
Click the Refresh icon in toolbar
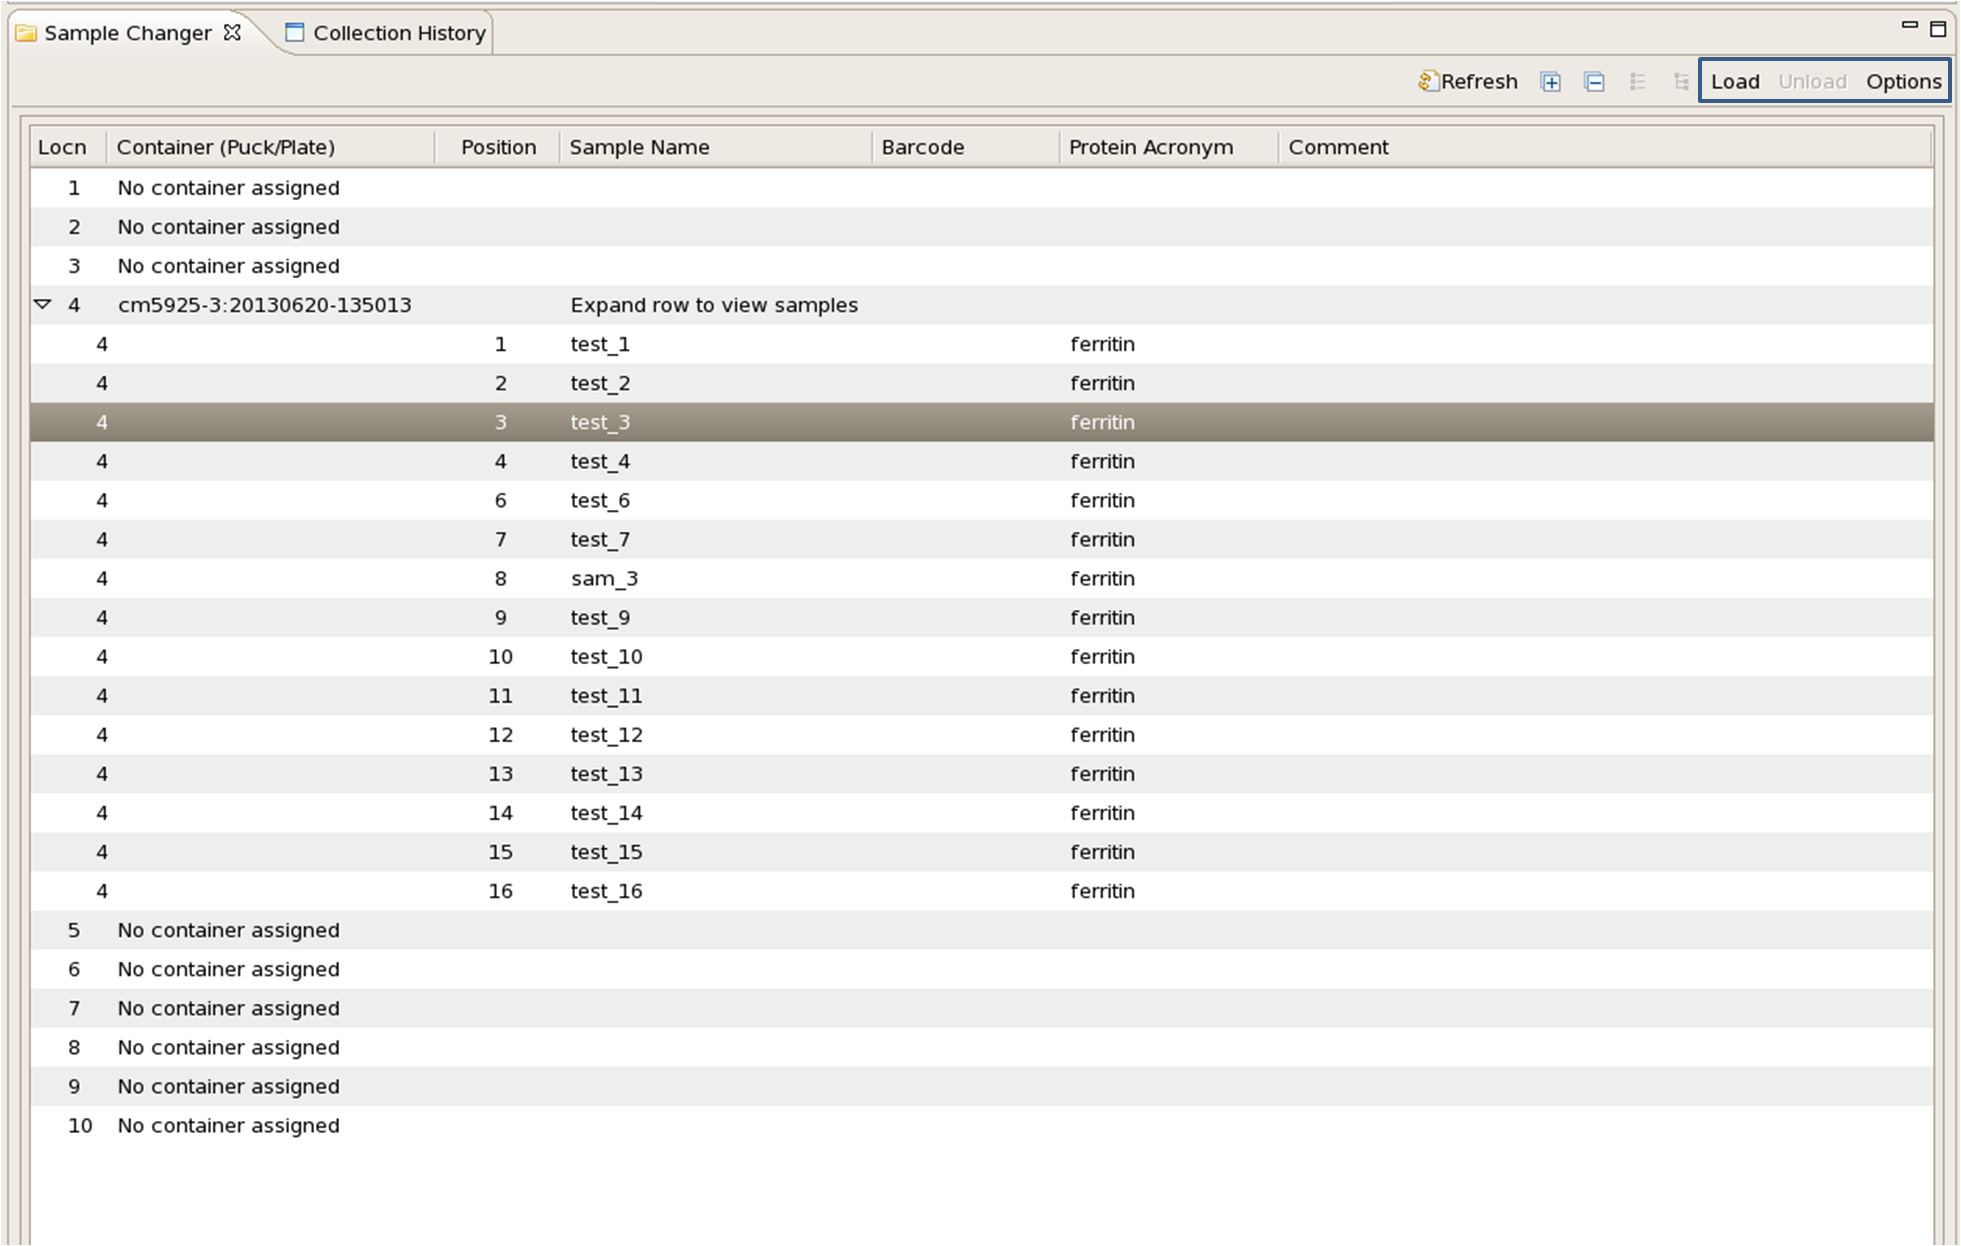(x=1428, y=81)
